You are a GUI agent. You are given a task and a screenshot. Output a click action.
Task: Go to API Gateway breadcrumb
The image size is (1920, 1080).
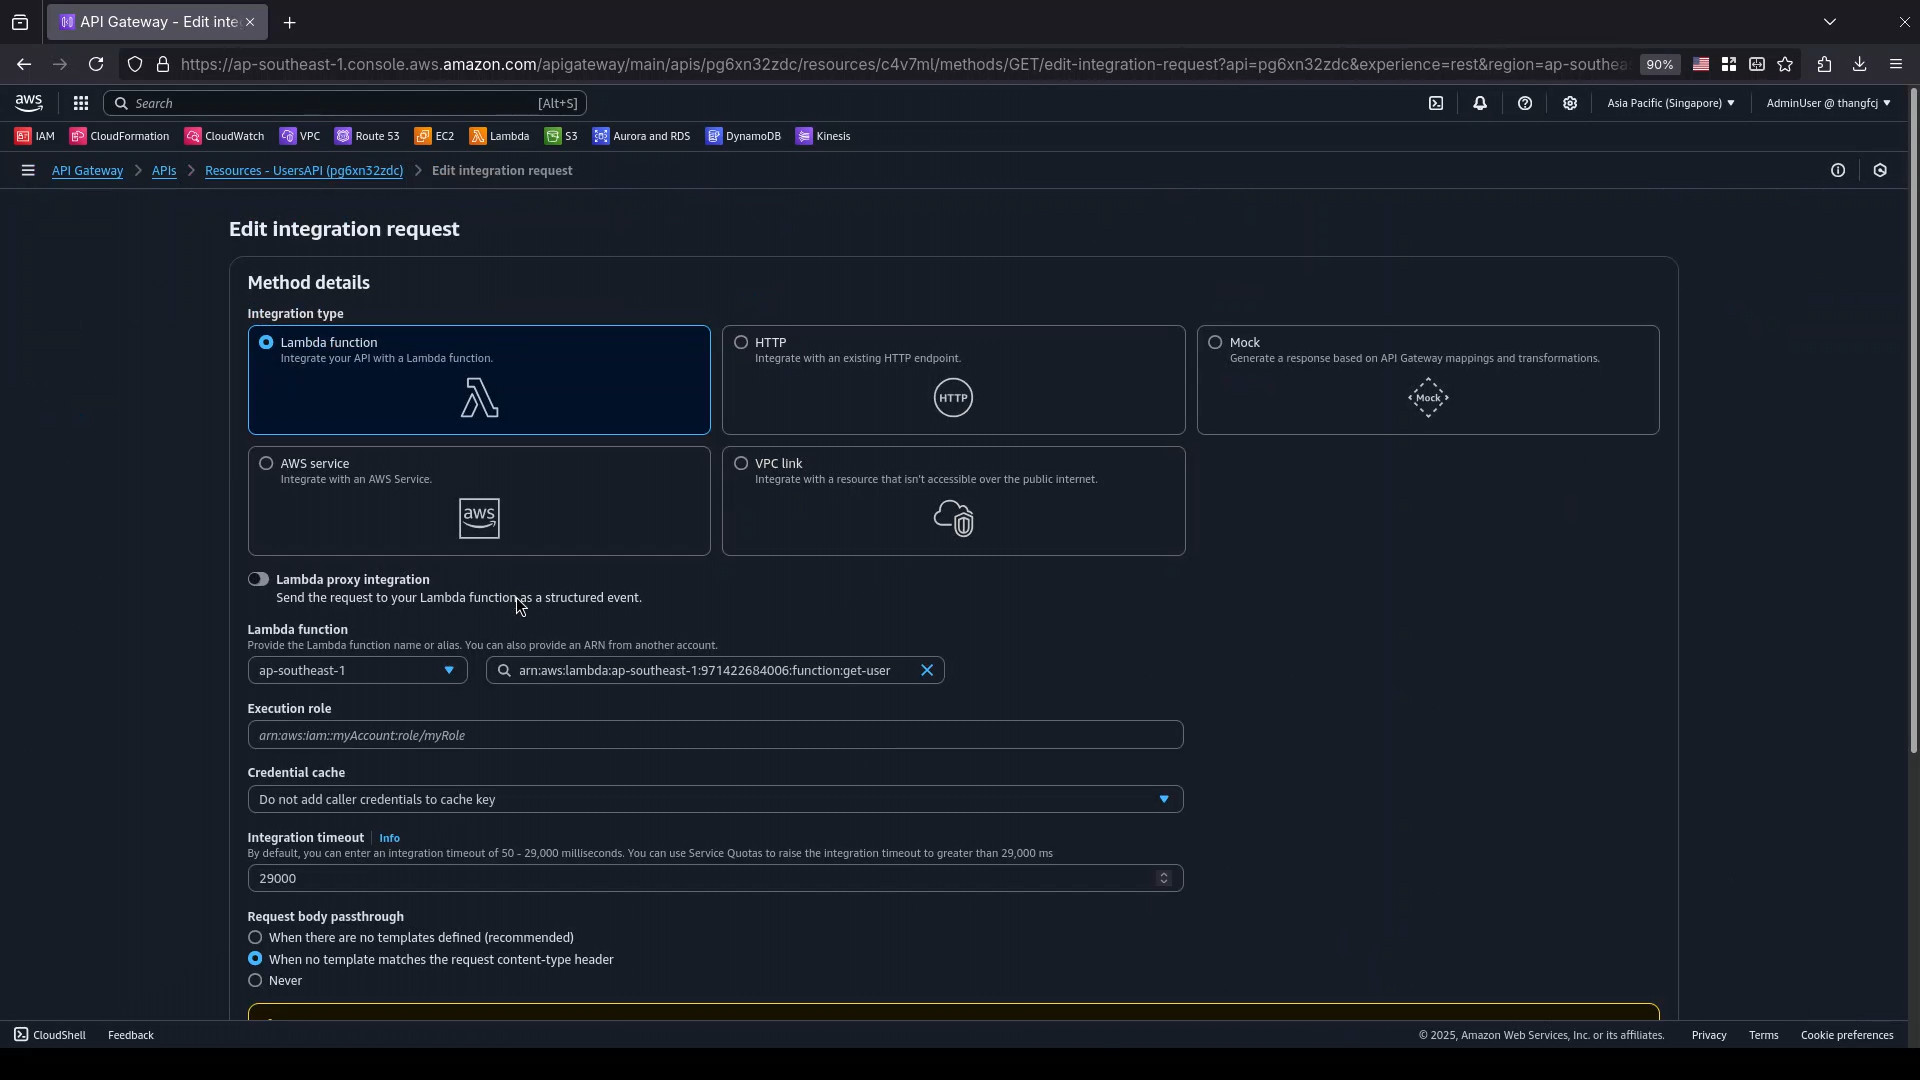point(87,171)
